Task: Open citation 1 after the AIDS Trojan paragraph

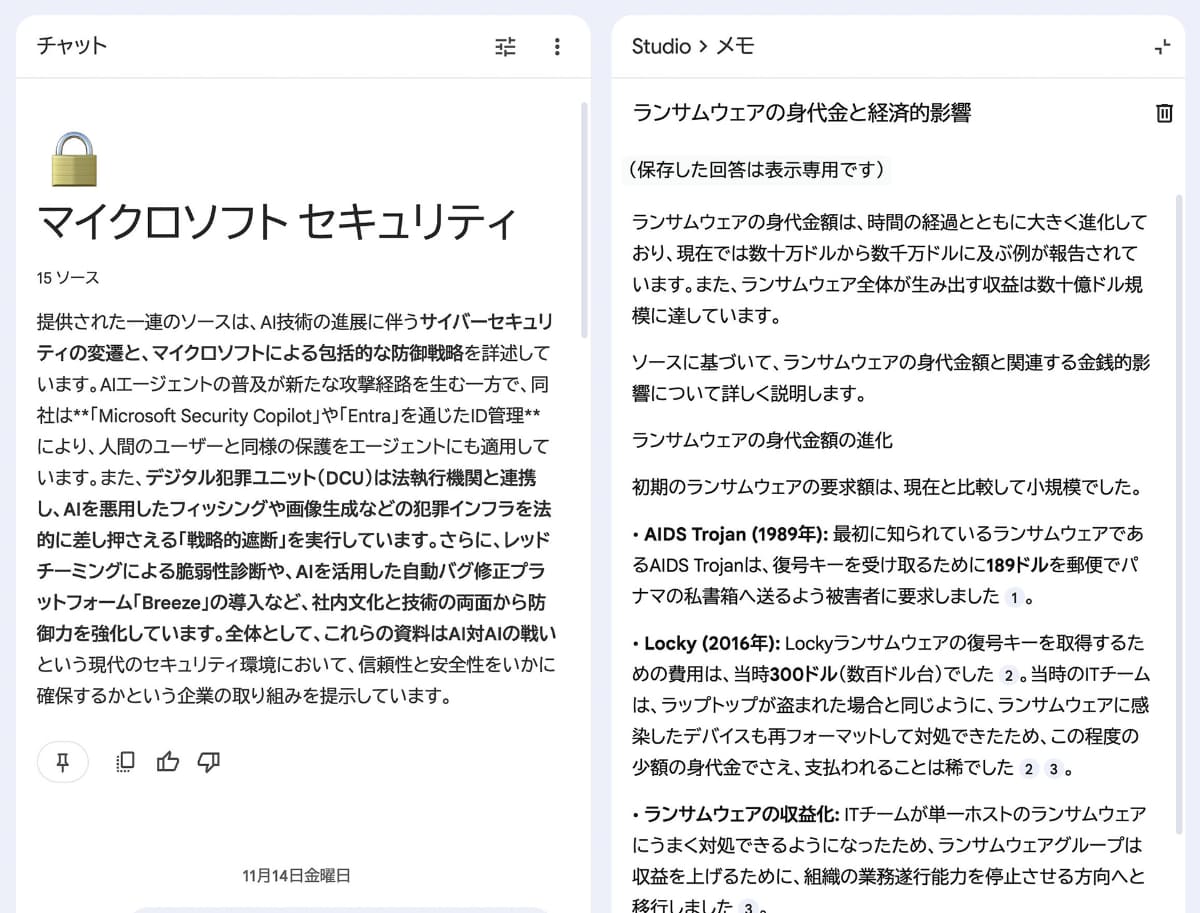Action: [1014, 598]
